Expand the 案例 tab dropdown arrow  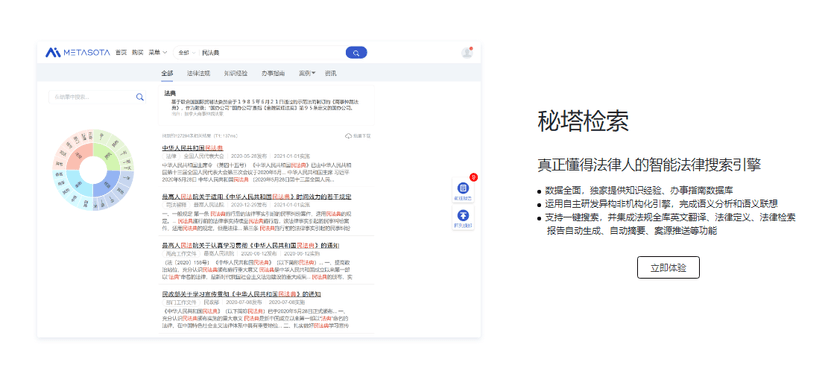[x=313, y=73]
